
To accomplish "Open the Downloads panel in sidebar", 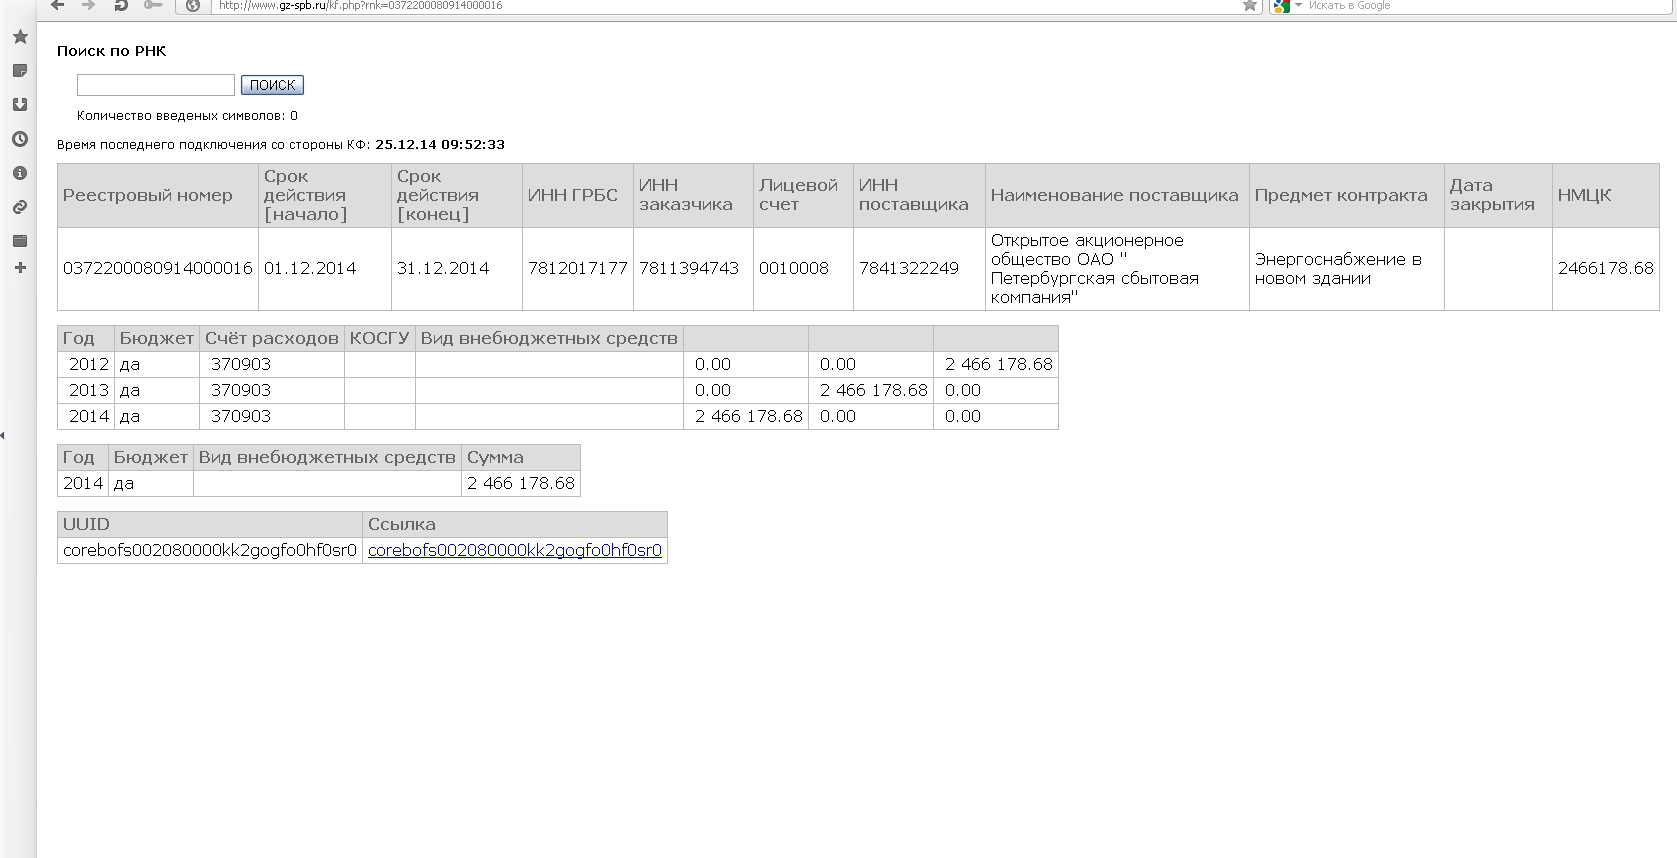I will tap(20, 105).
